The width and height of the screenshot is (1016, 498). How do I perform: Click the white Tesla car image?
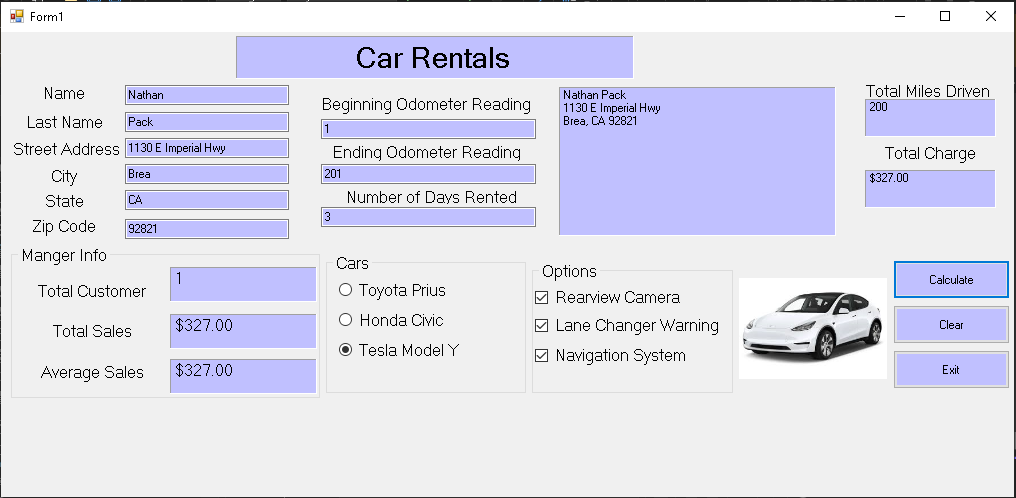click(811, 328)
